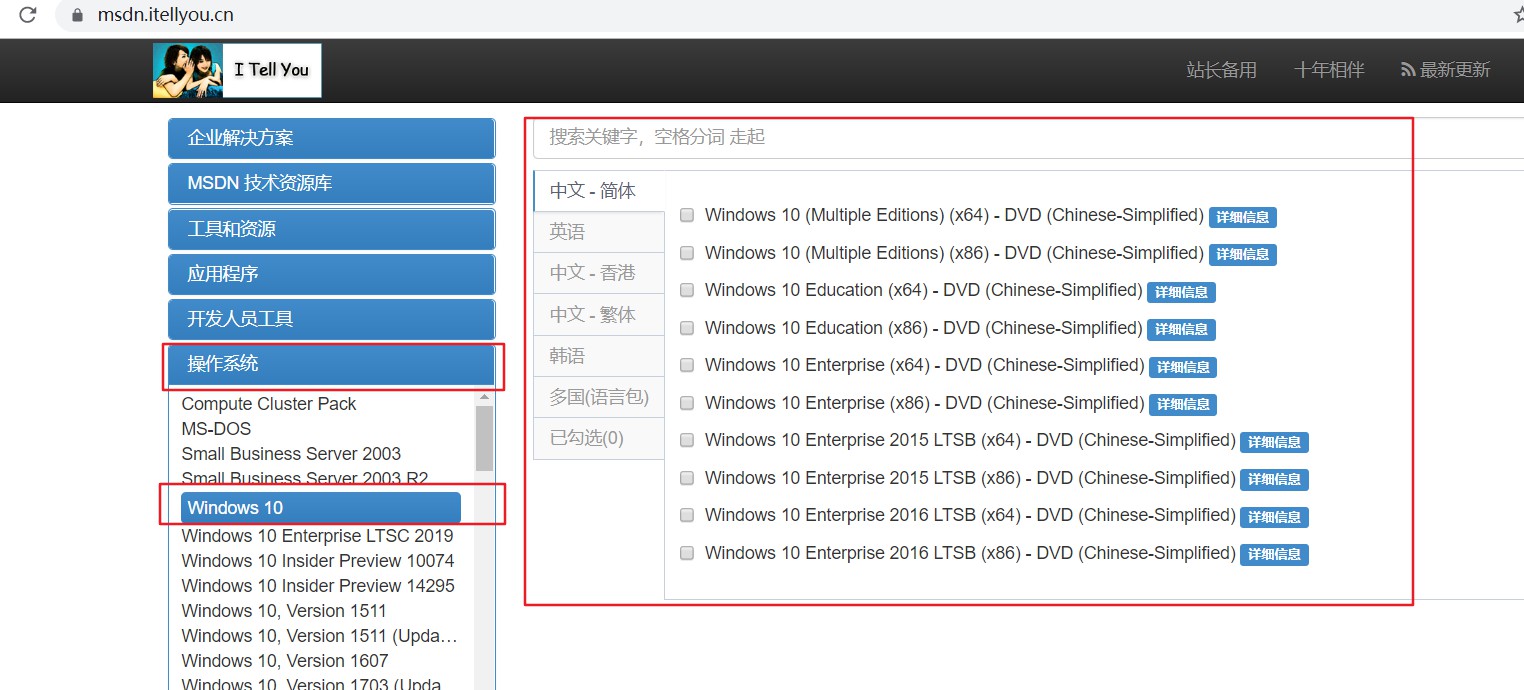This screenshot has width=1524, height=690.
Task: Check Enterprise 2016 LTSB (x86) checkbox
Action: pos(687,553)
